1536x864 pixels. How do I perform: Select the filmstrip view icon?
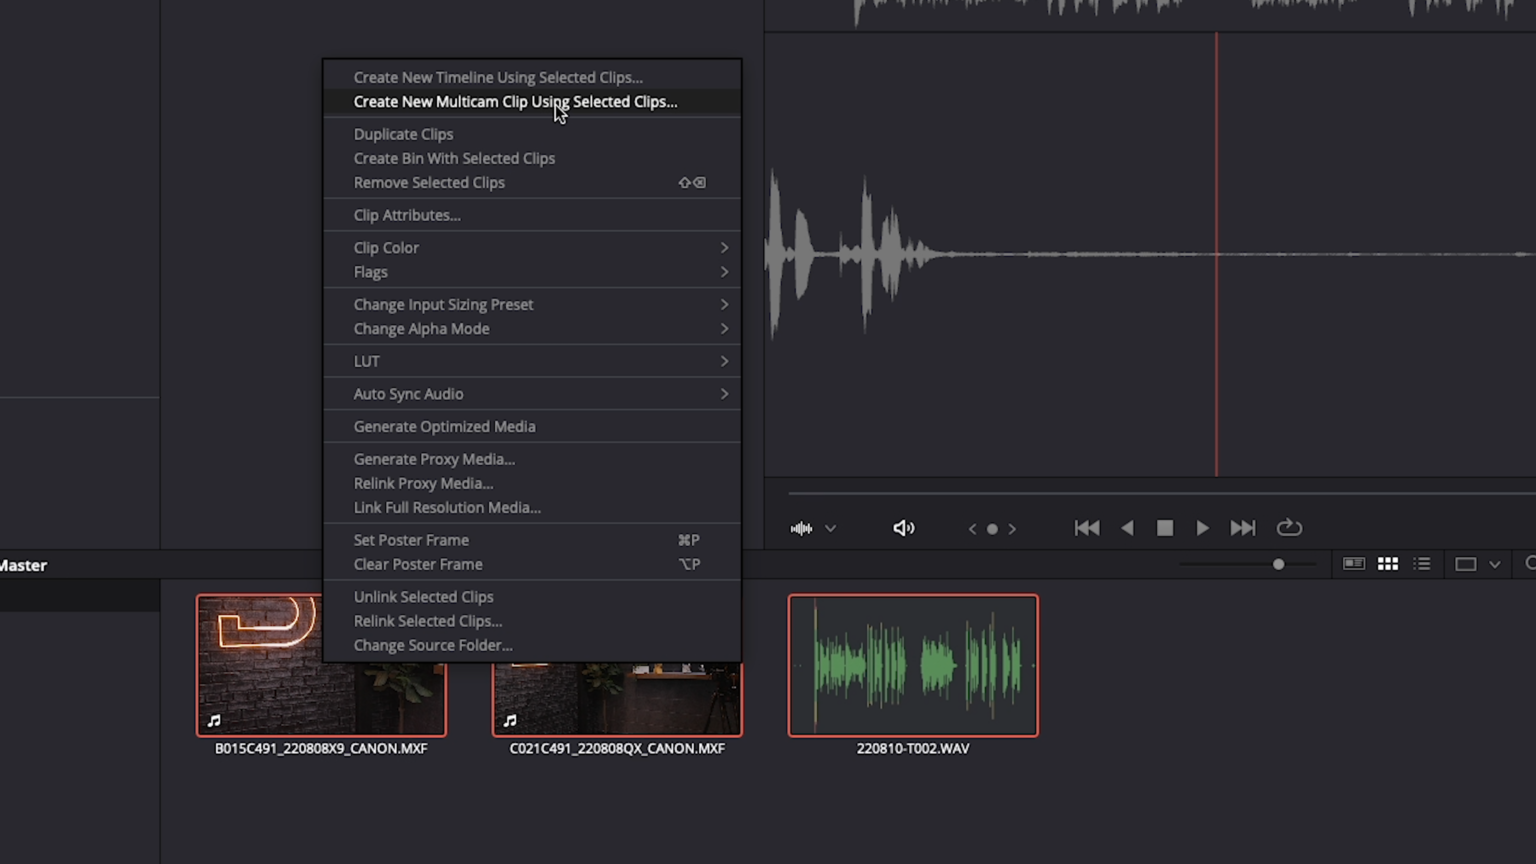tap(1353, 563)
